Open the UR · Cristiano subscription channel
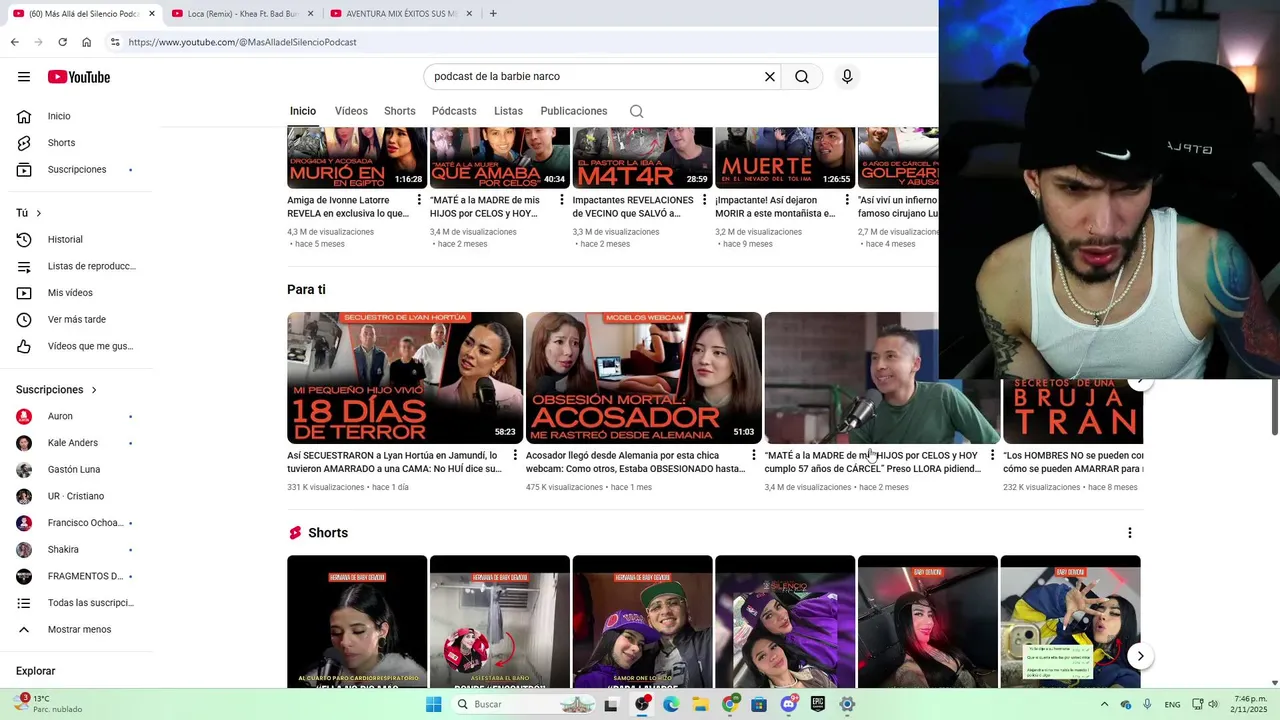The width and height of the screenshot is (1280, 720). point(76,496)
